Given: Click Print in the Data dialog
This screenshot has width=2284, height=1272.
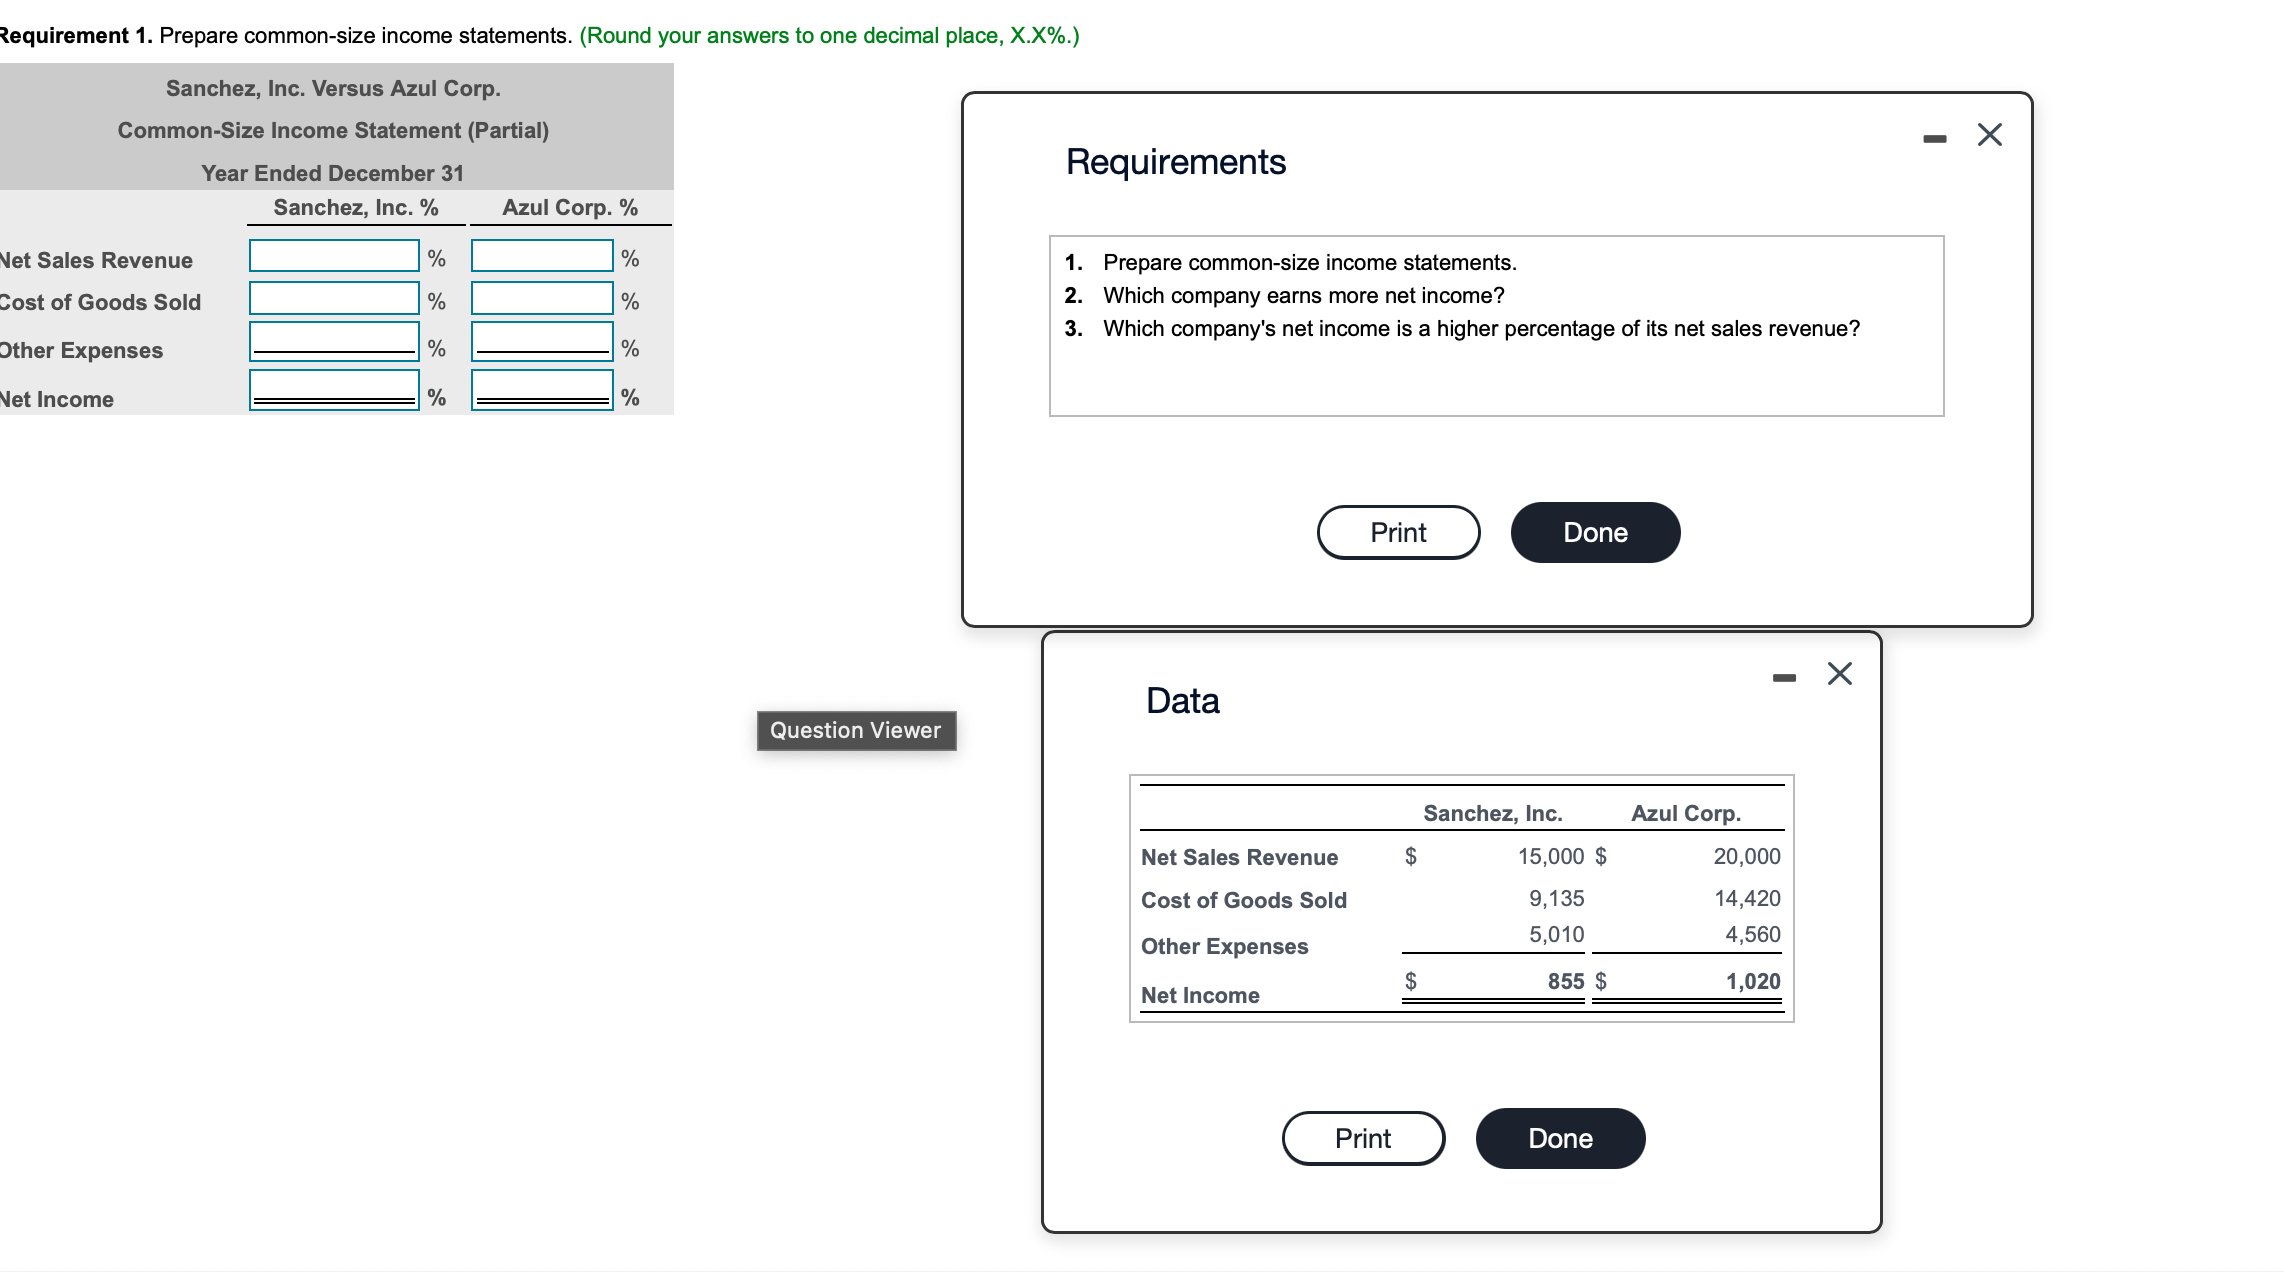Looking at the screenshot, I should [x=1362, y=1137].
